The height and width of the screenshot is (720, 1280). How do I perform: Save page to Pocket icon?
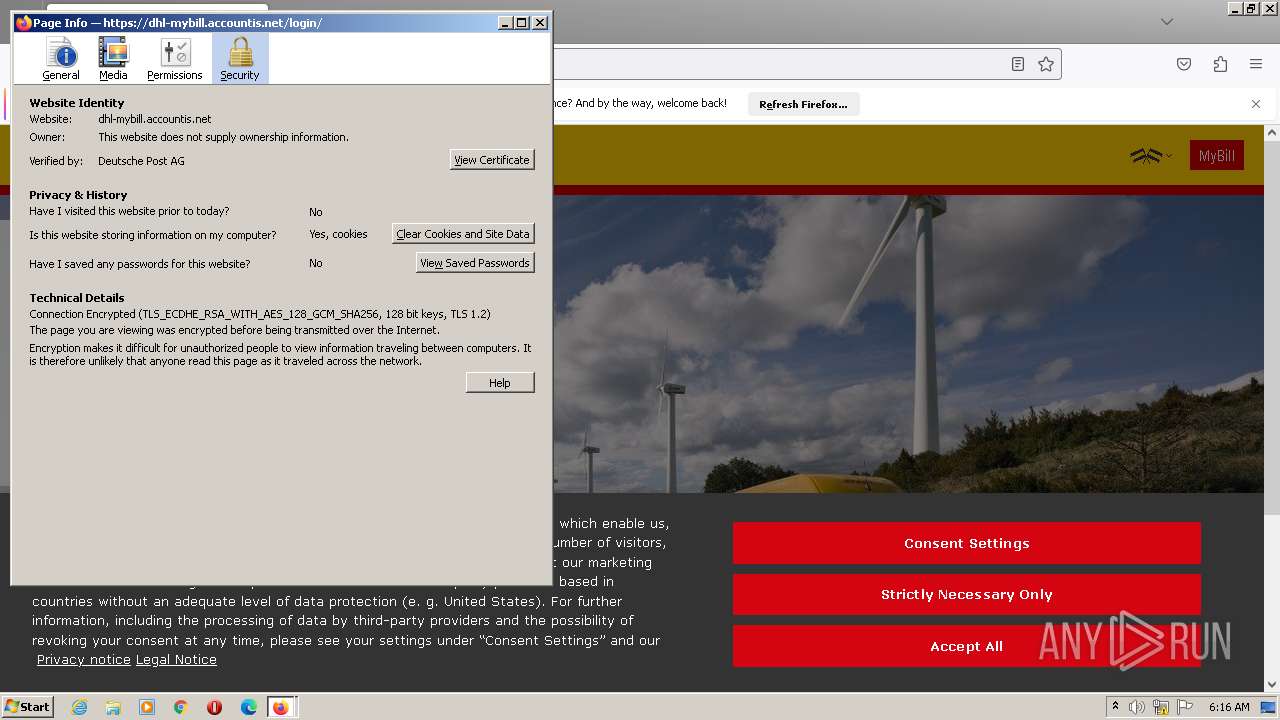point(1184,64)
